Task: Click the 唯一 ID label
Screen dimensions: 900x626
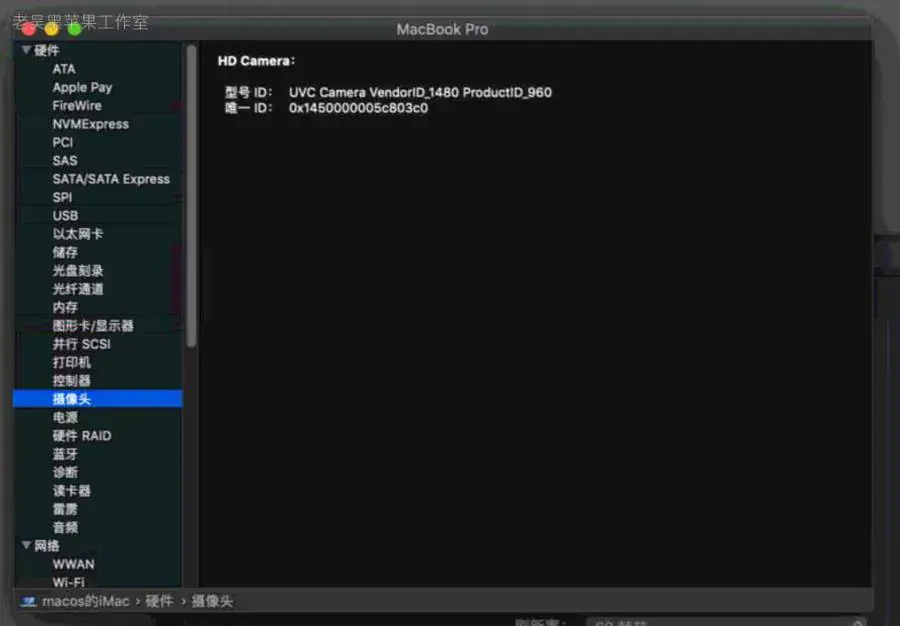Action: (248, 108)
